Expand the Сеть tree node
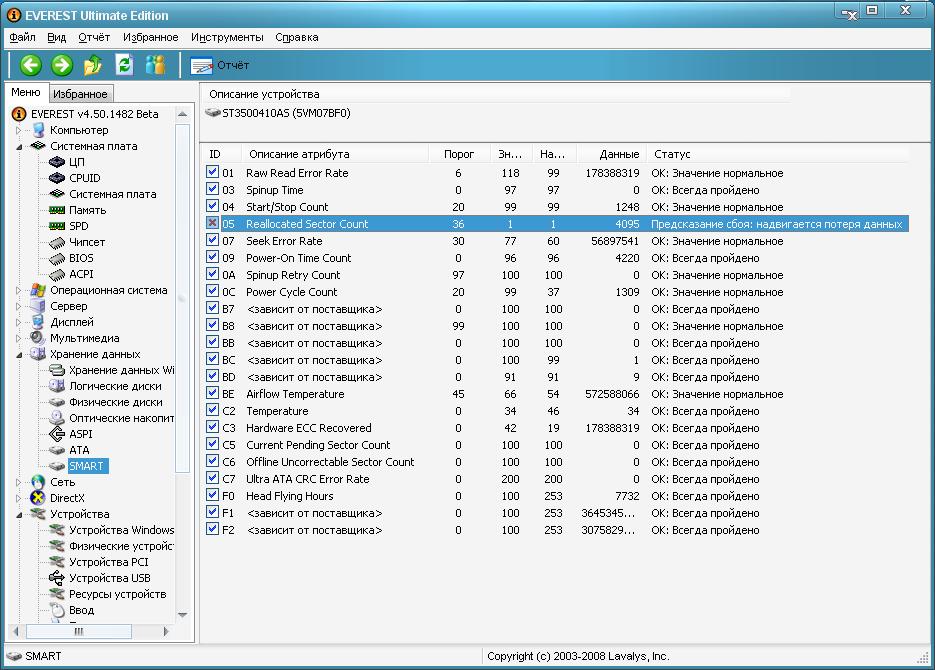The image size is (935, 670). 18,482
